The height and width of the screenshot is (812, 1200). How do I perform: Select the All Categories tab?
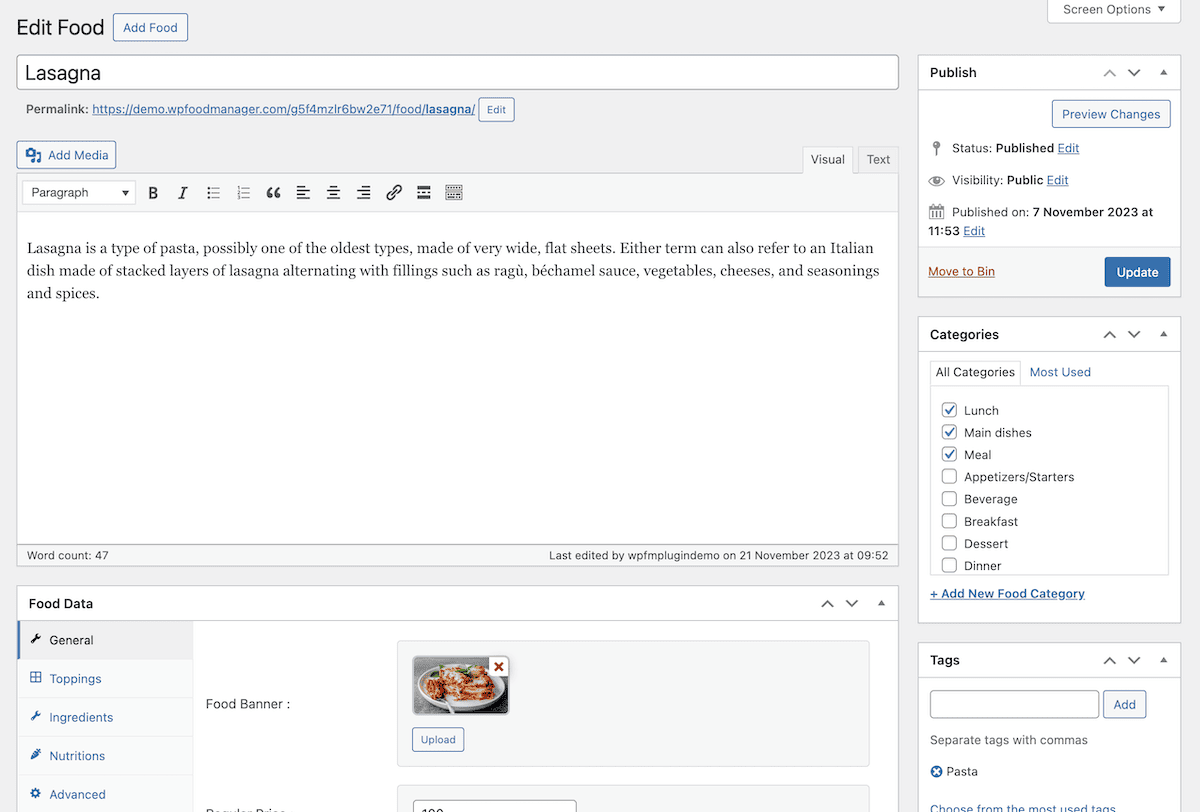975,372
